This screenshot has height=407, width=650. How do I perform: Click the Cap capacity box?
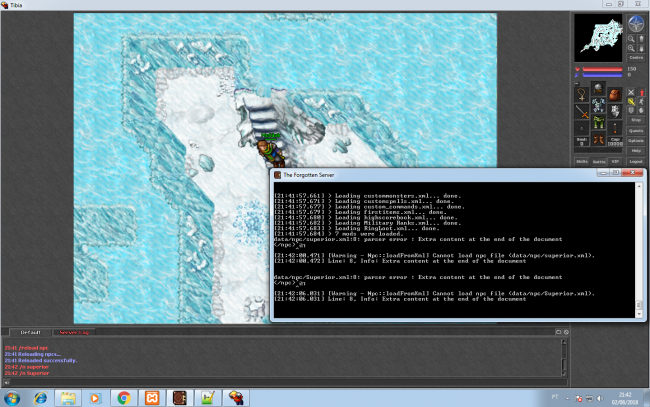615,141
